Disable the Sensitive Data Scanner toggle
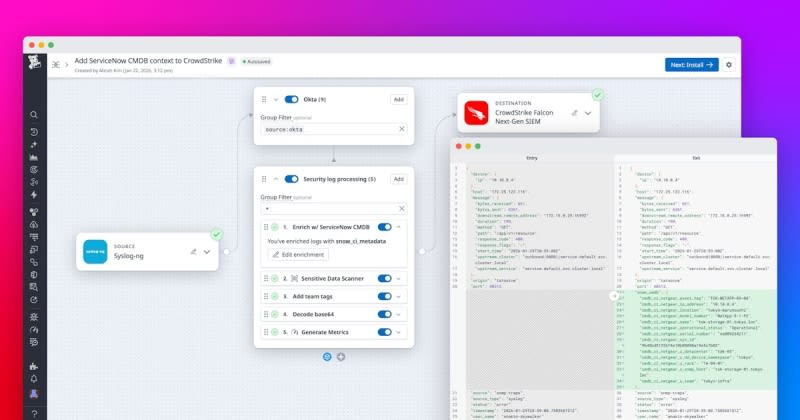 point(384,279)
